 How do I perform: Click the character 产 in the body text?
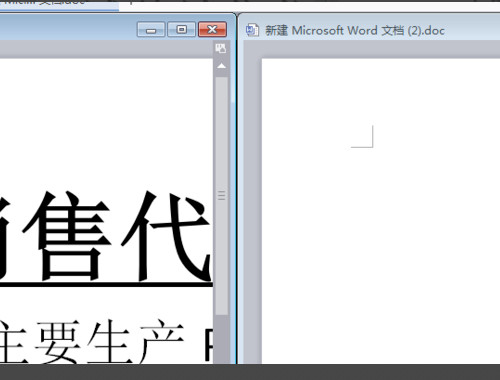click(x=161, y=342)
